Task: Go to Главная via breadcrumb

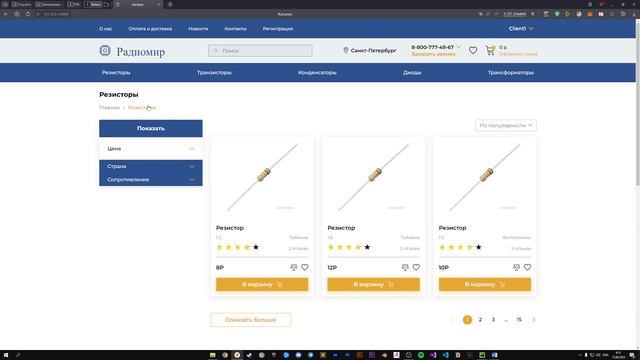Action: [x=109, y=107]
